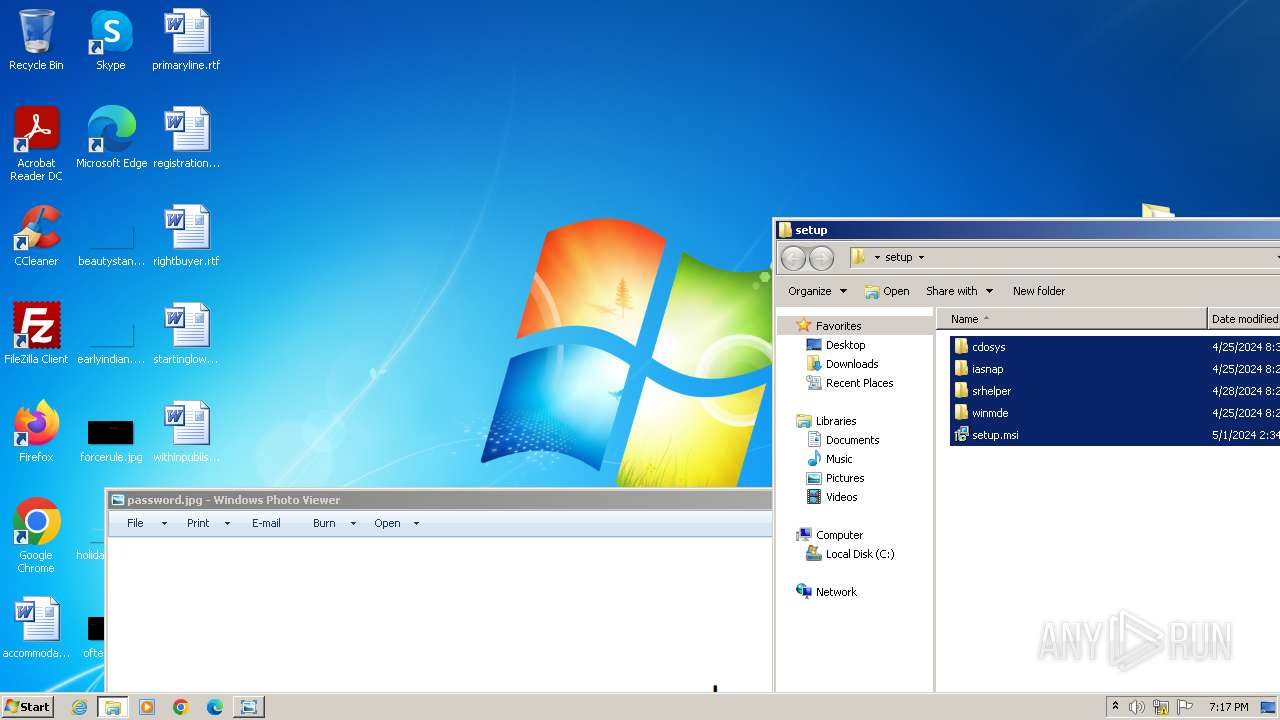Click Internet Explorer in the taskbar
1280x720 pixels.
coord(79,707)
